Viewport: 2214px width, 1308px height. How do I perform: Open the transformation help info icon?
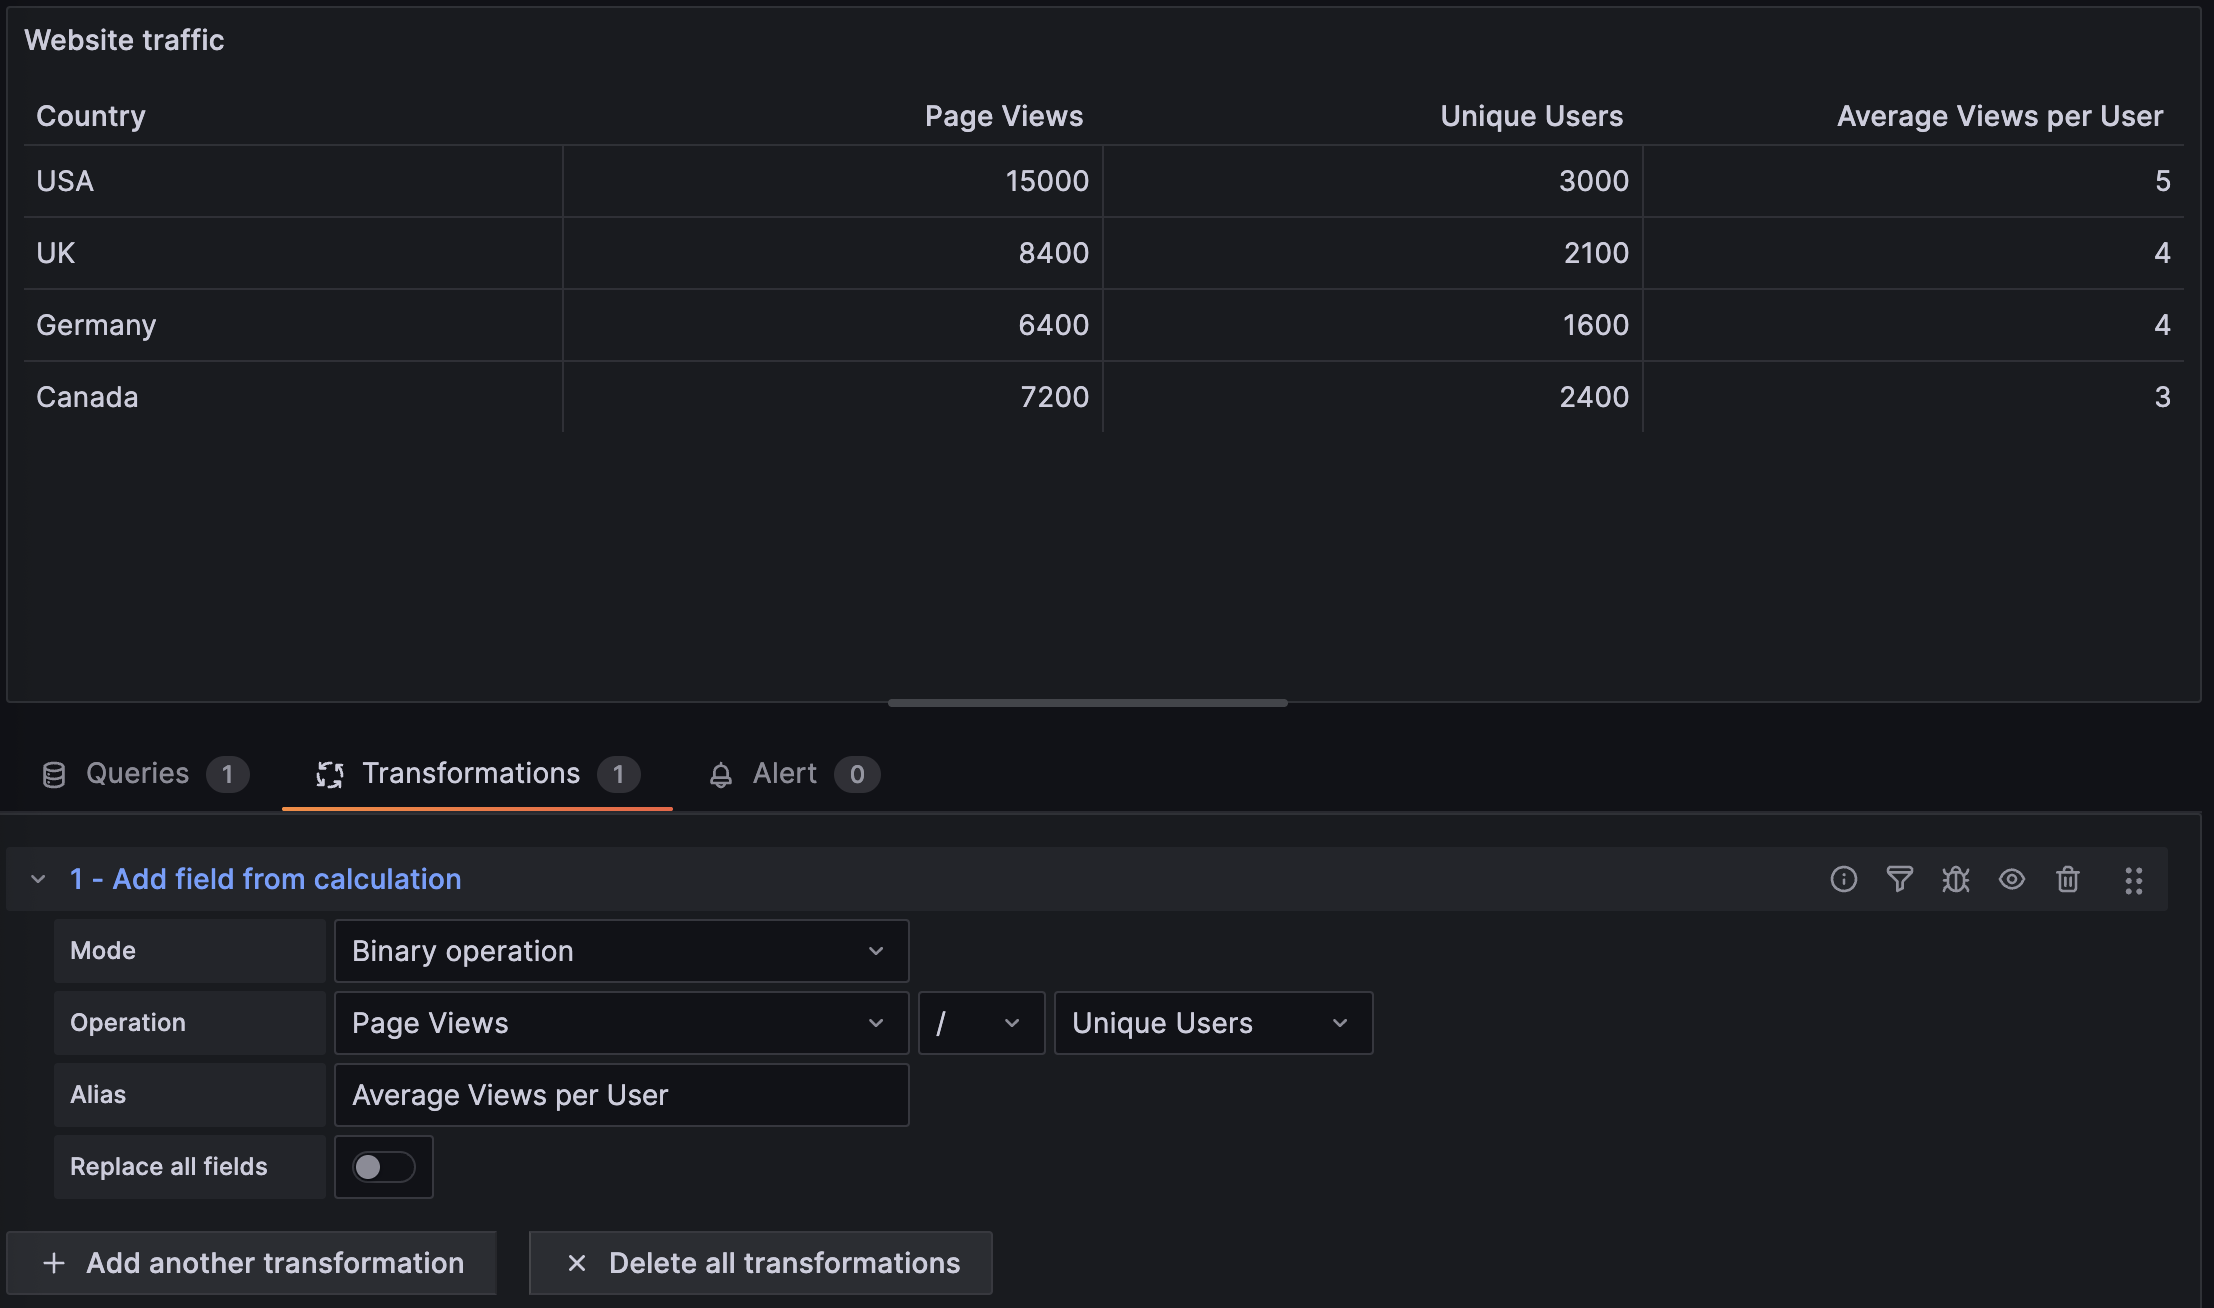[1843, 879]
